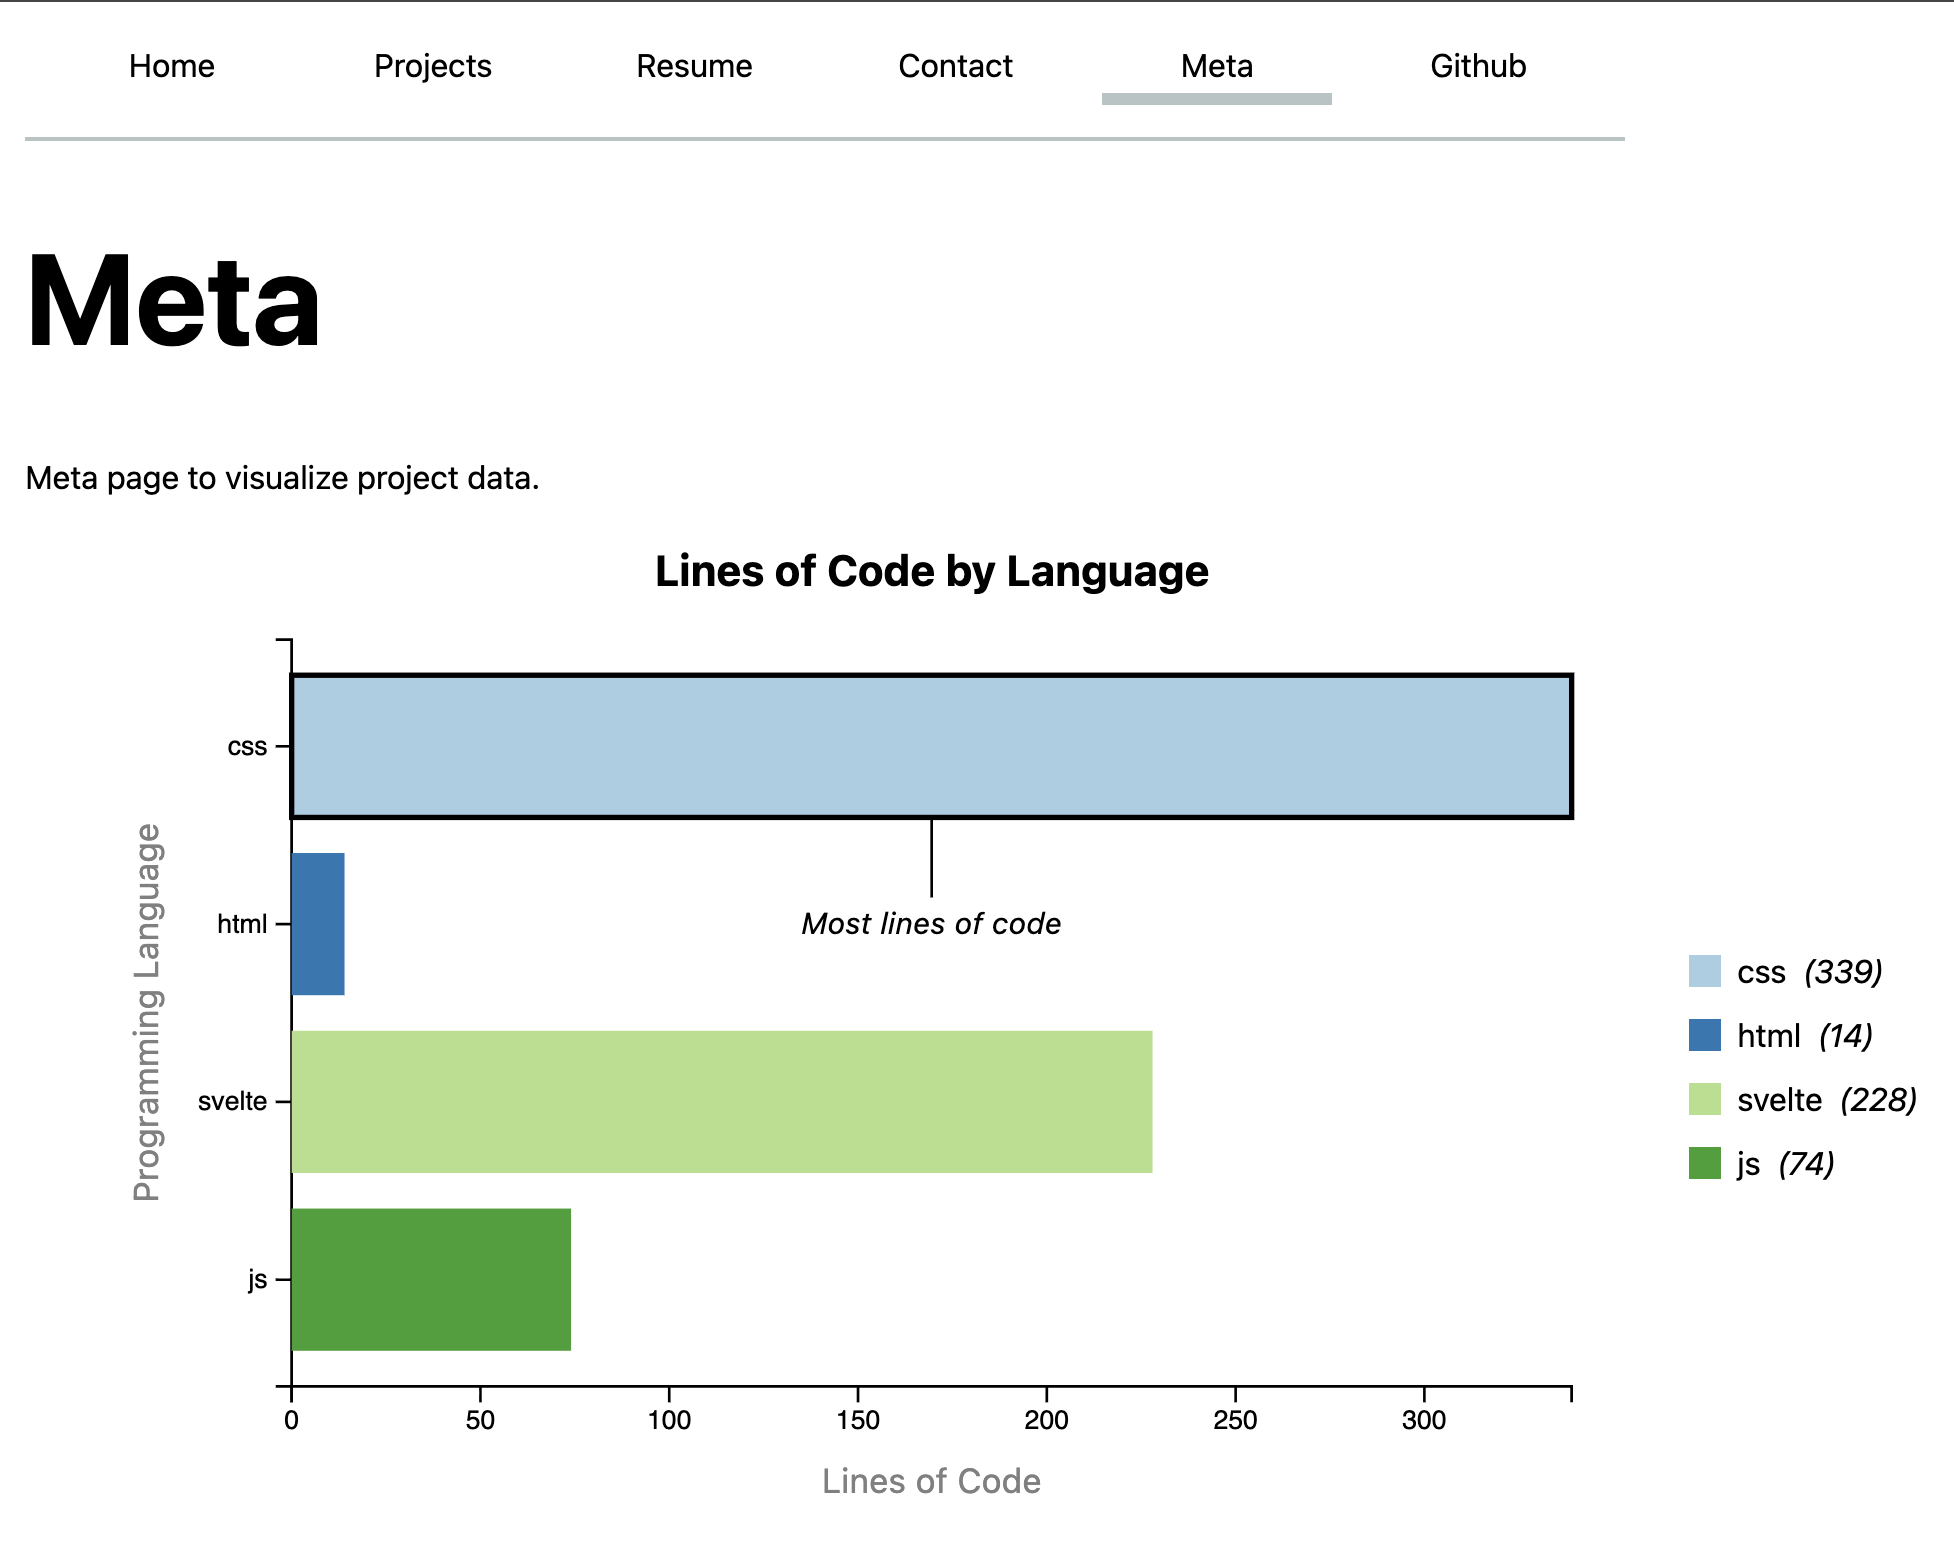
Task: Click the 'Lines of Code' axis label
Action: pos(931,1481)
